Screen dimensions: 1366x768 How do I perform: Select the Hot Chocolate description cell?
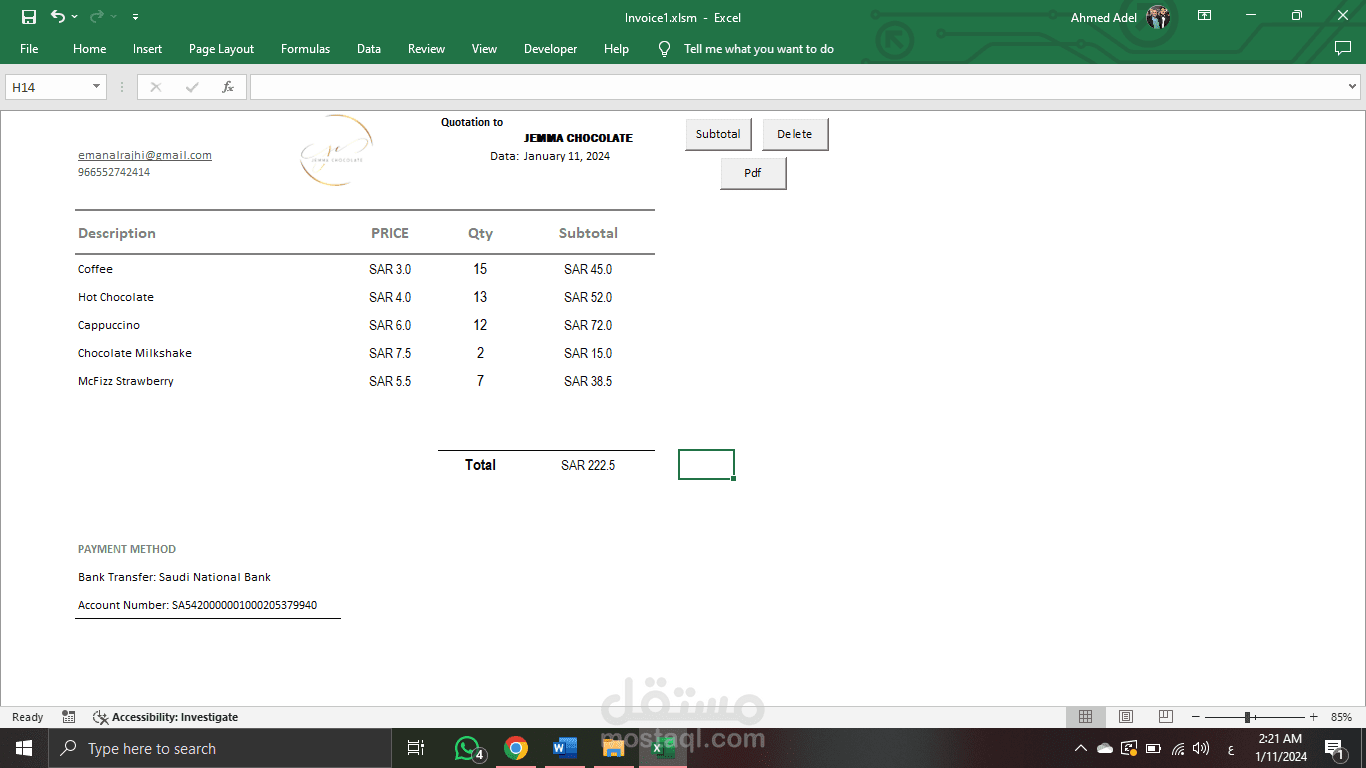pos(116,297)
